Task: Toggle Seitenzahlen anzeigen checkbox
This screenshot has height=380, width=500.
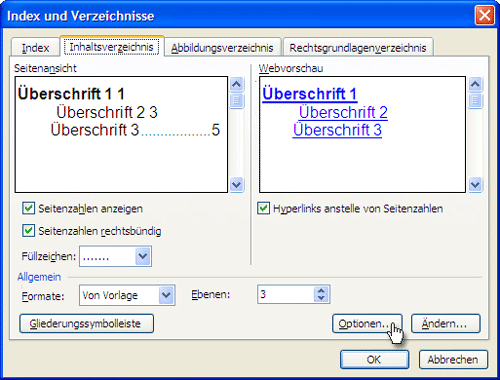Action: click(x=28, y=208)
